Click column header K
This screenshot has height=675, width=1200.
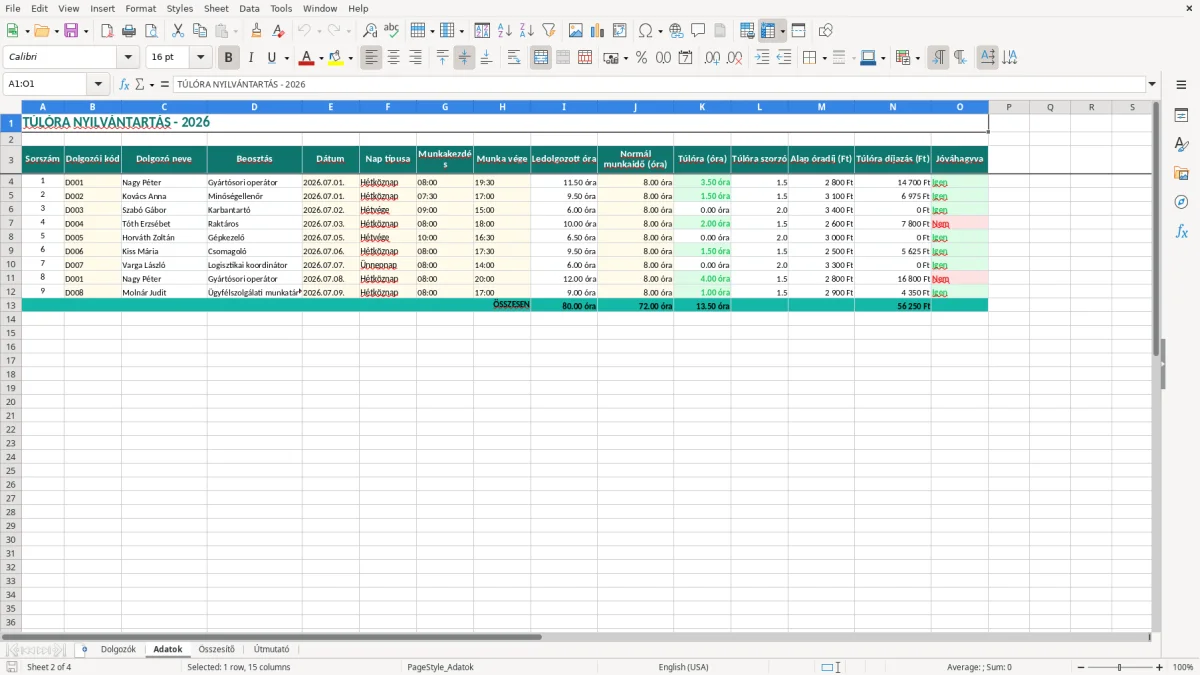point(702,107)
